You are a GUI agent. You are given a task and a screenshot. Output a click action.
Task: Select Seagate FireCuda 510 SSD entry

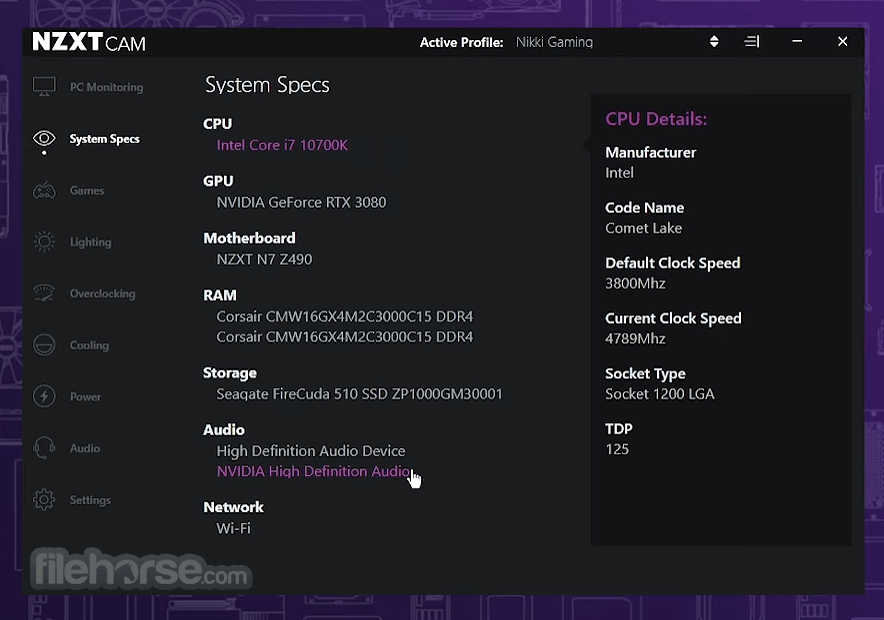[359, 394]
